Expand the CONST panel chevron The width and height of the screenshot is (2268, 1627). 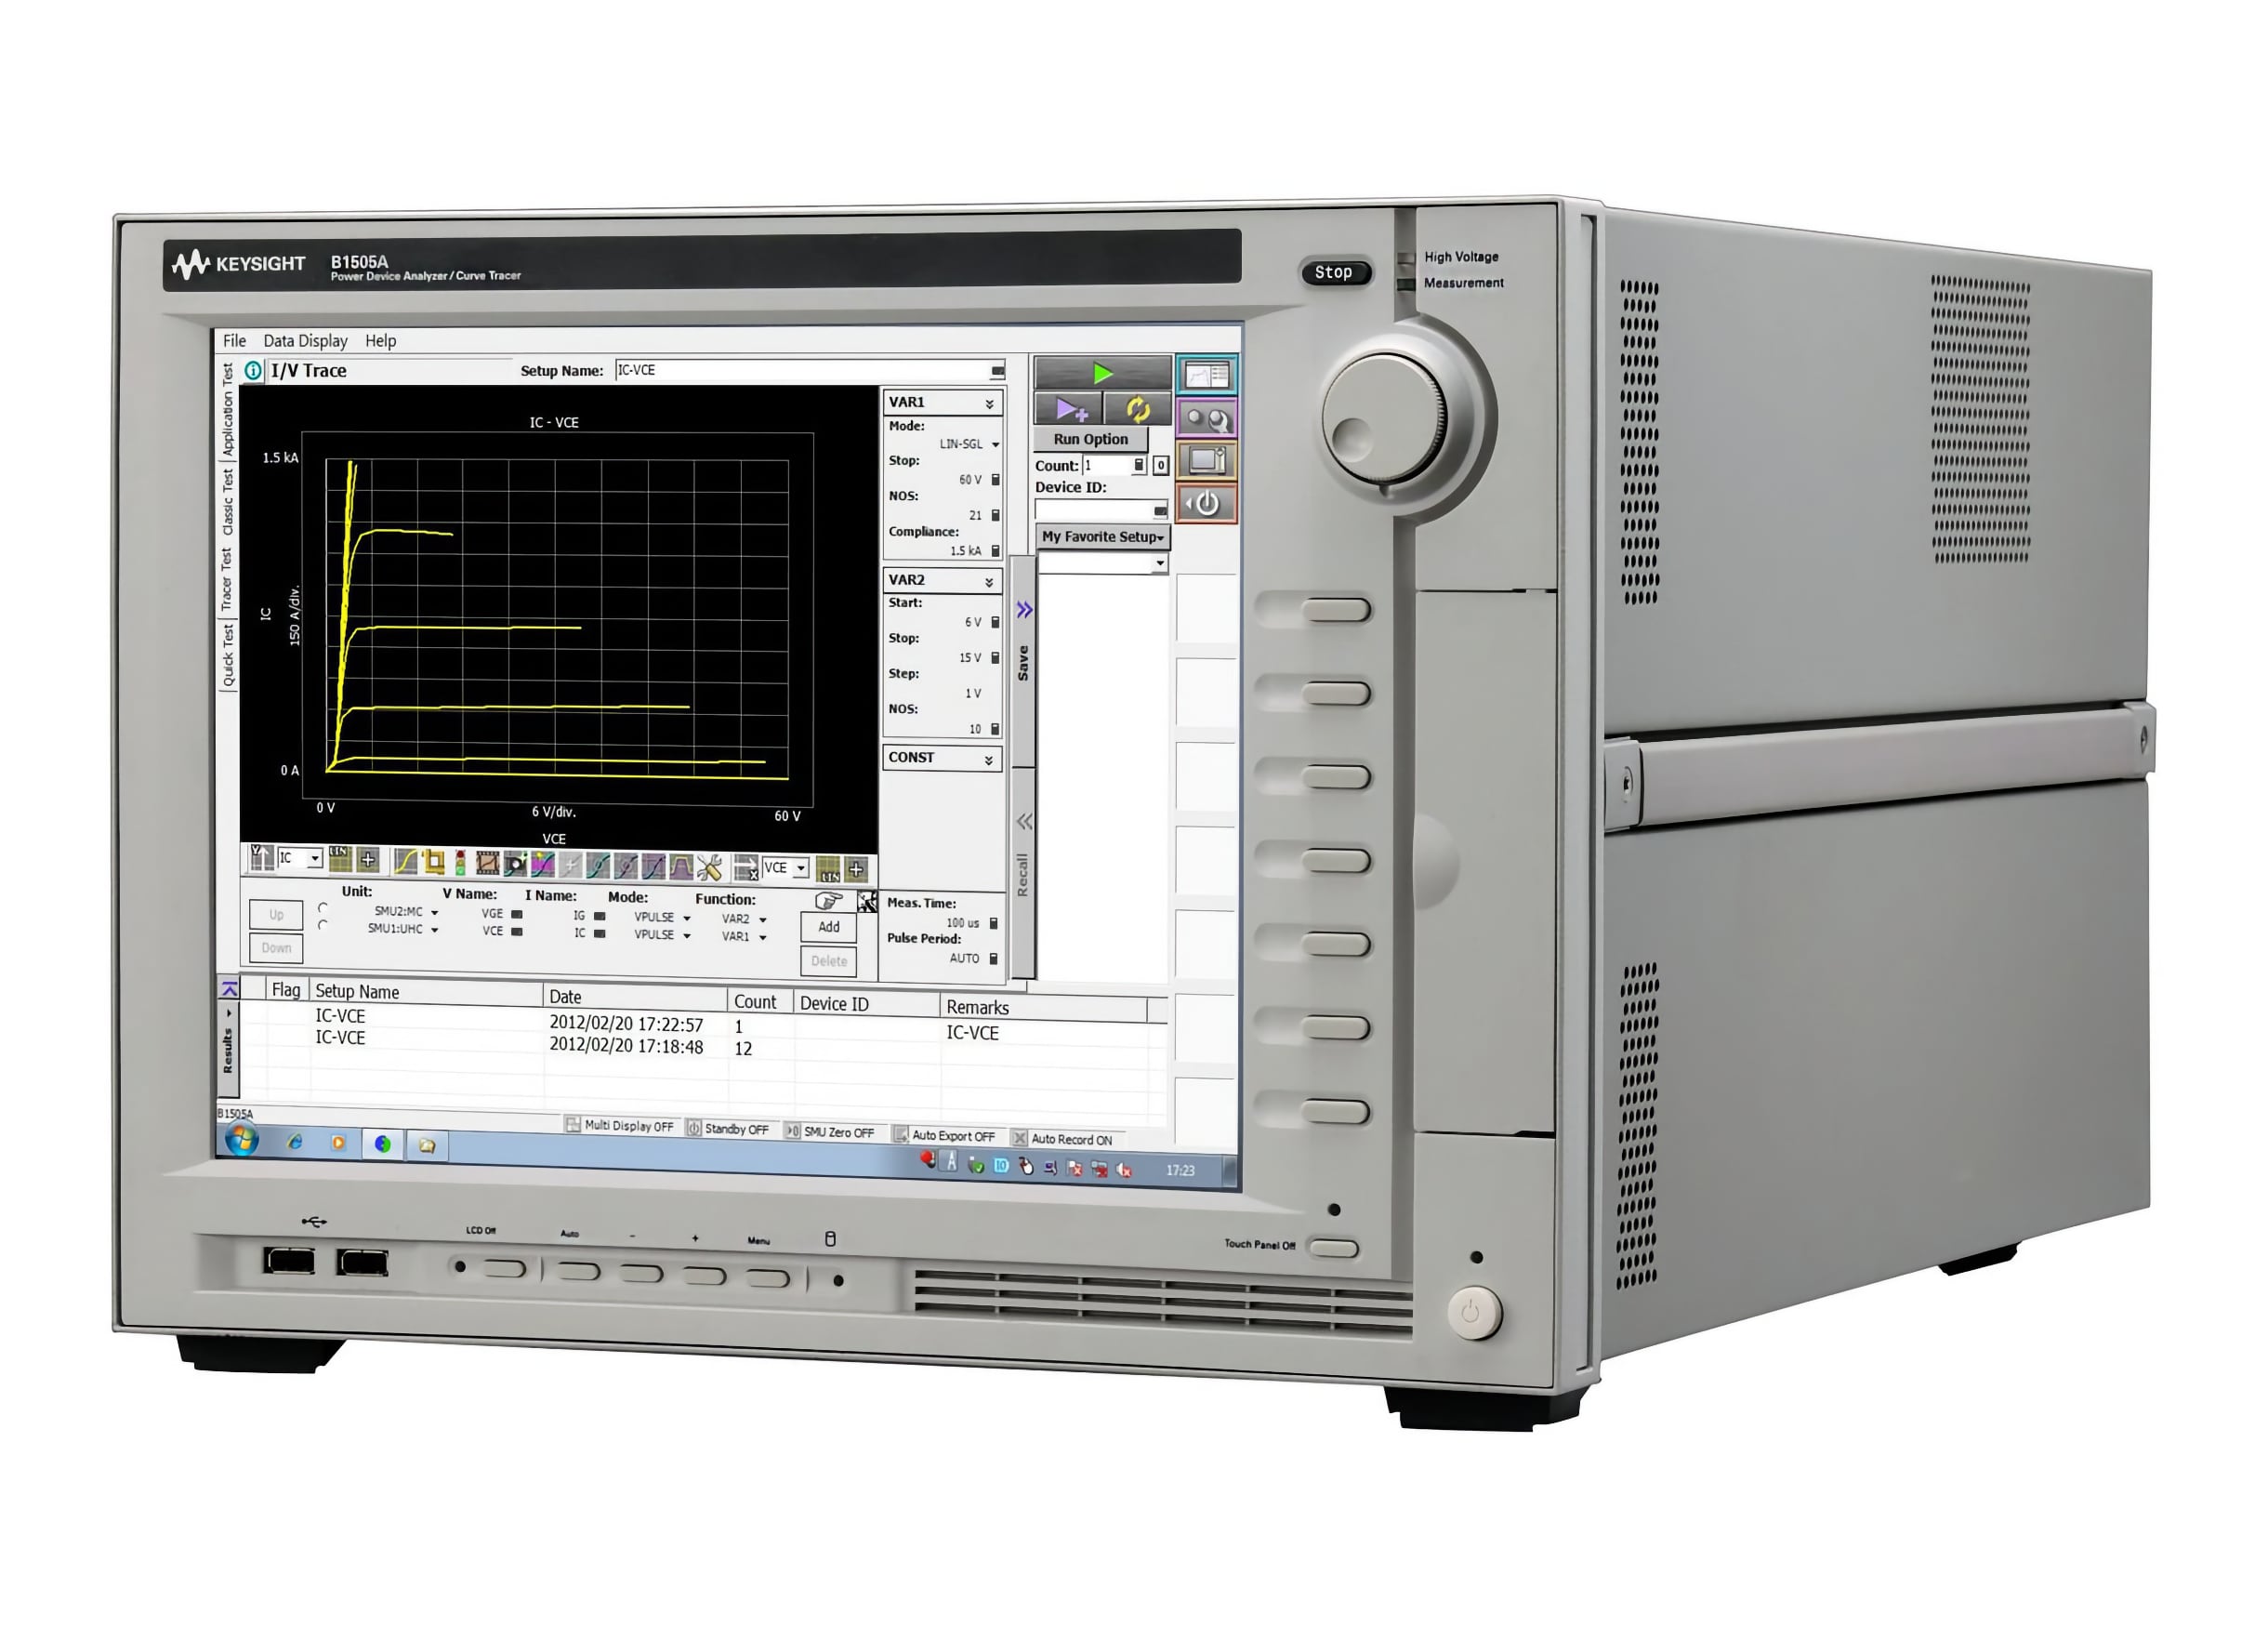[x=989, y=760]
